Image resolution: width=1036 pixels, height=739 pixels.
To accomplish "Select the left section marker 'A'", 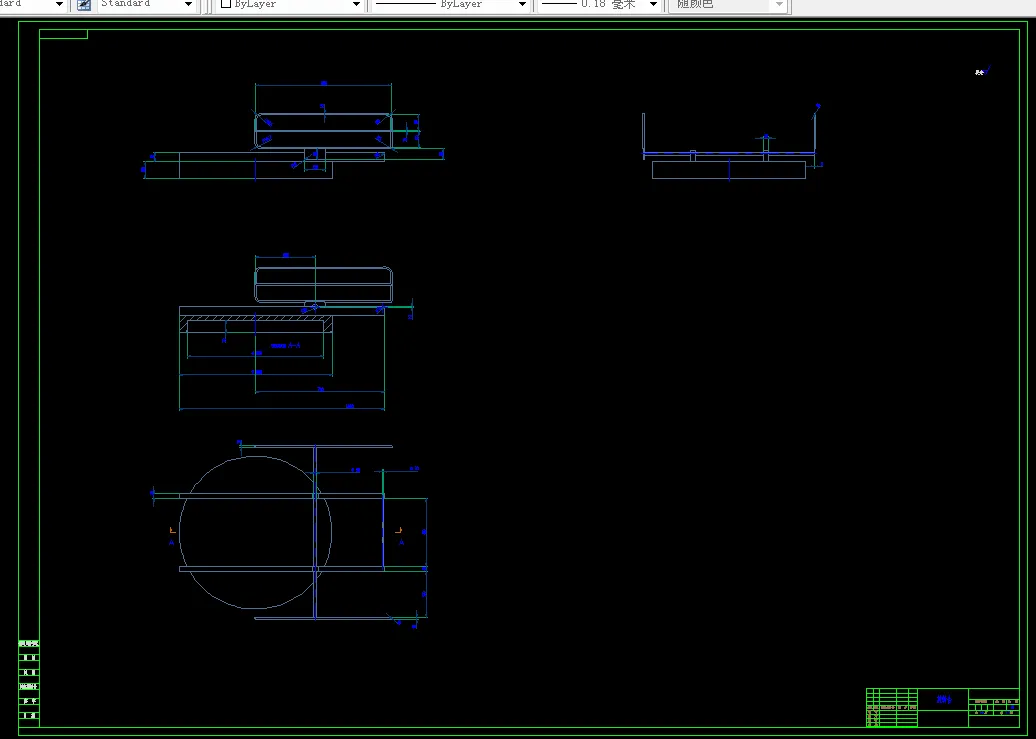I will point(172,543).
